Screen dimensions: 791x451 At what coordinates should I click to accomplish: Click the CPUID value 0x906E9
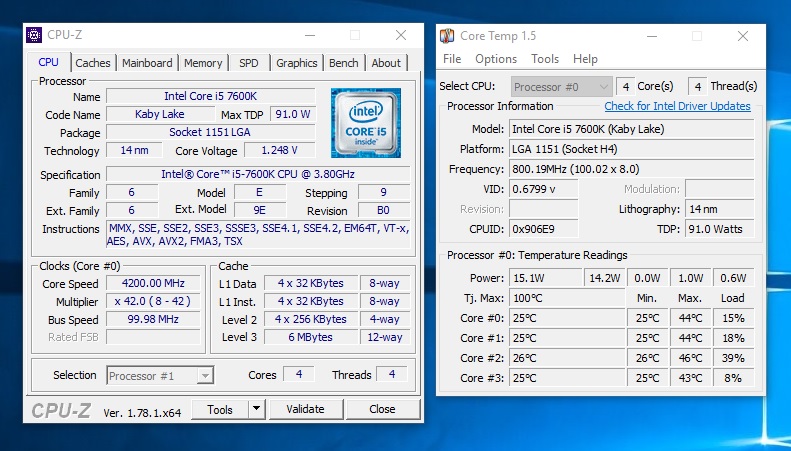(x=543, y=229)
